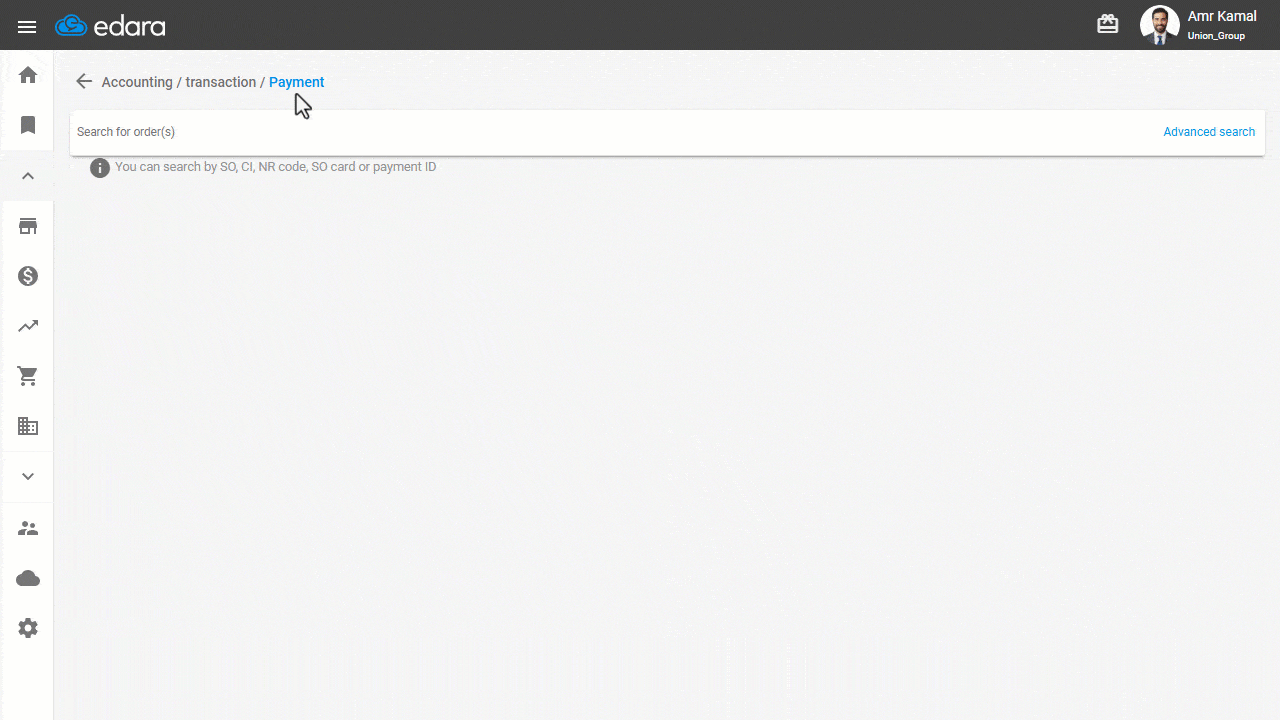Open the settings gear in sidebar
Viewport: 1280px width, 720px height.
coord(28,628)
